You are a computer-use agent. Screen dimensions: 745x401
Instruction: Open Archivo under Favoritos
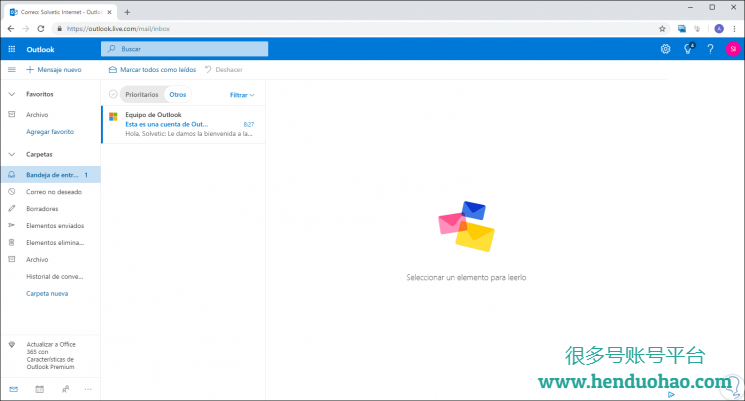(50, 115)
